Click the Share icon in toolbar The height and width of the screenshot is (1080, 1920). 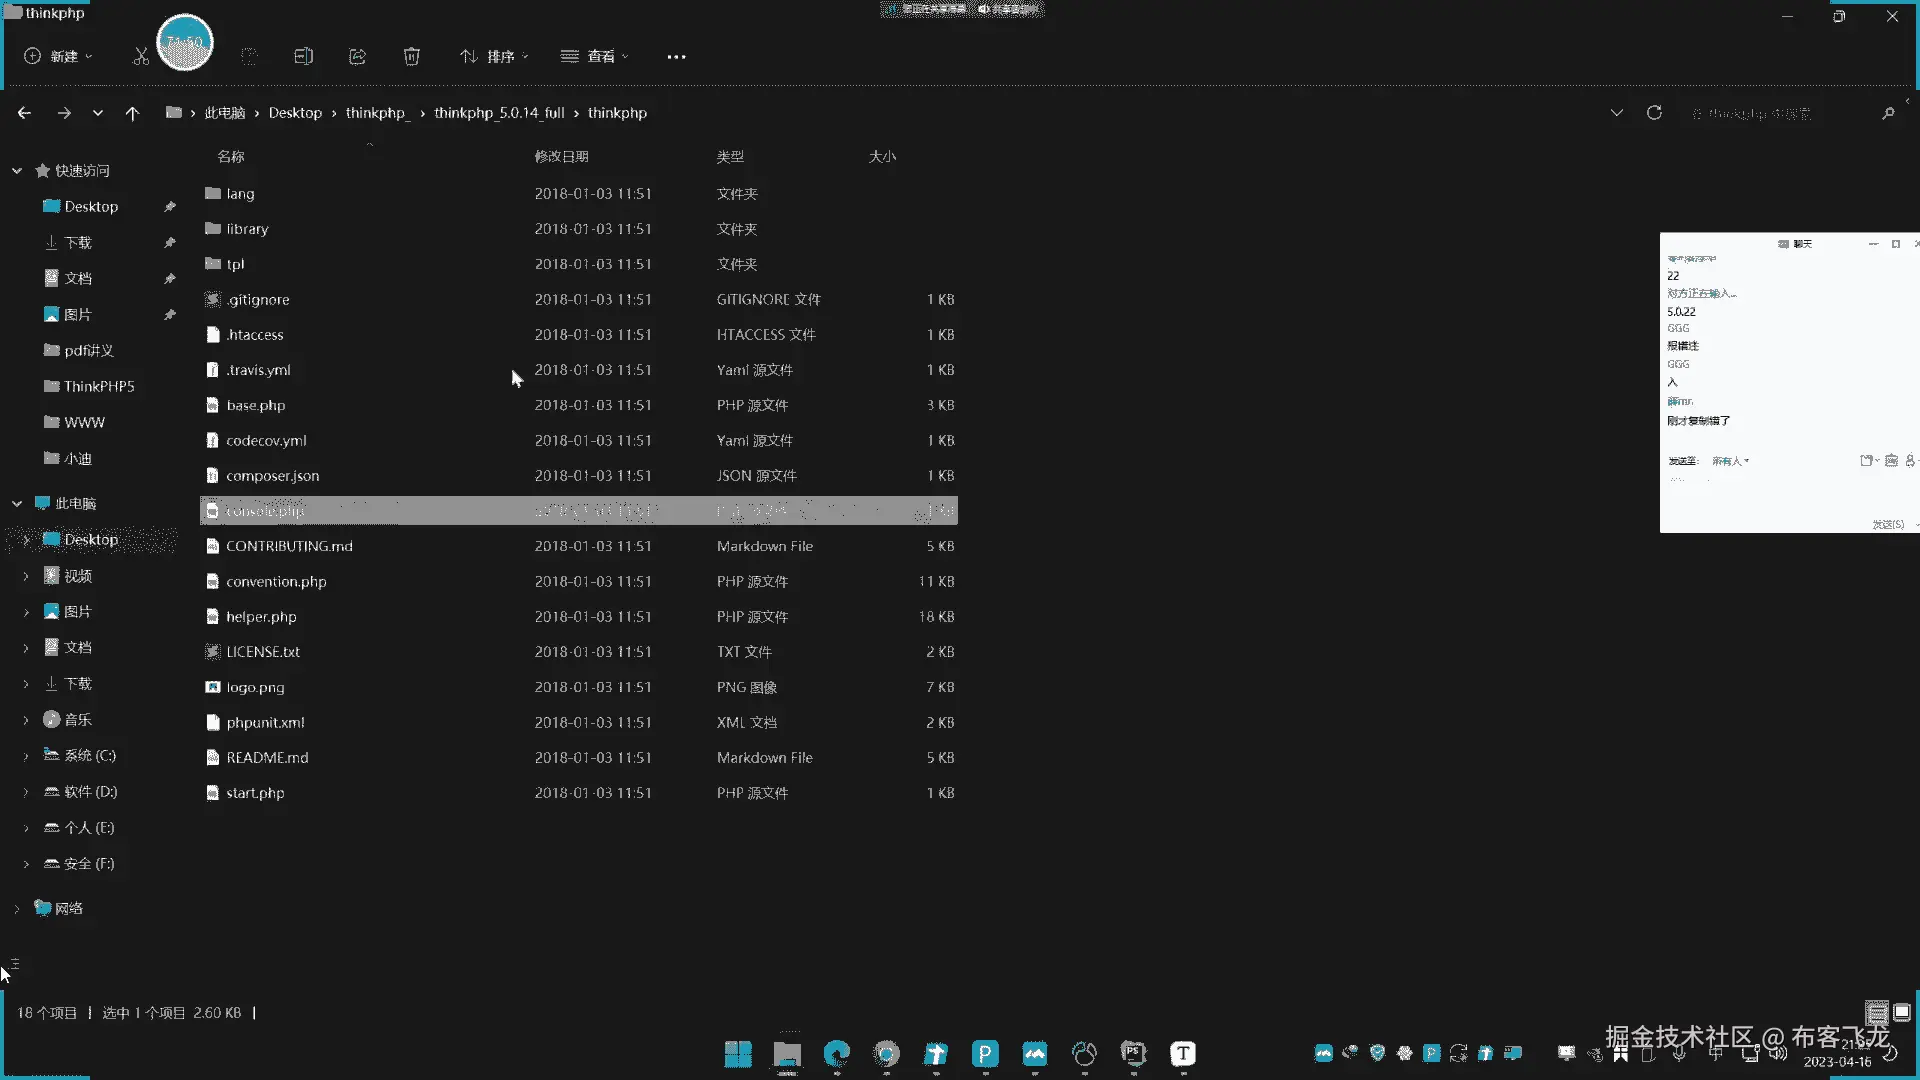tap(357, 56)
